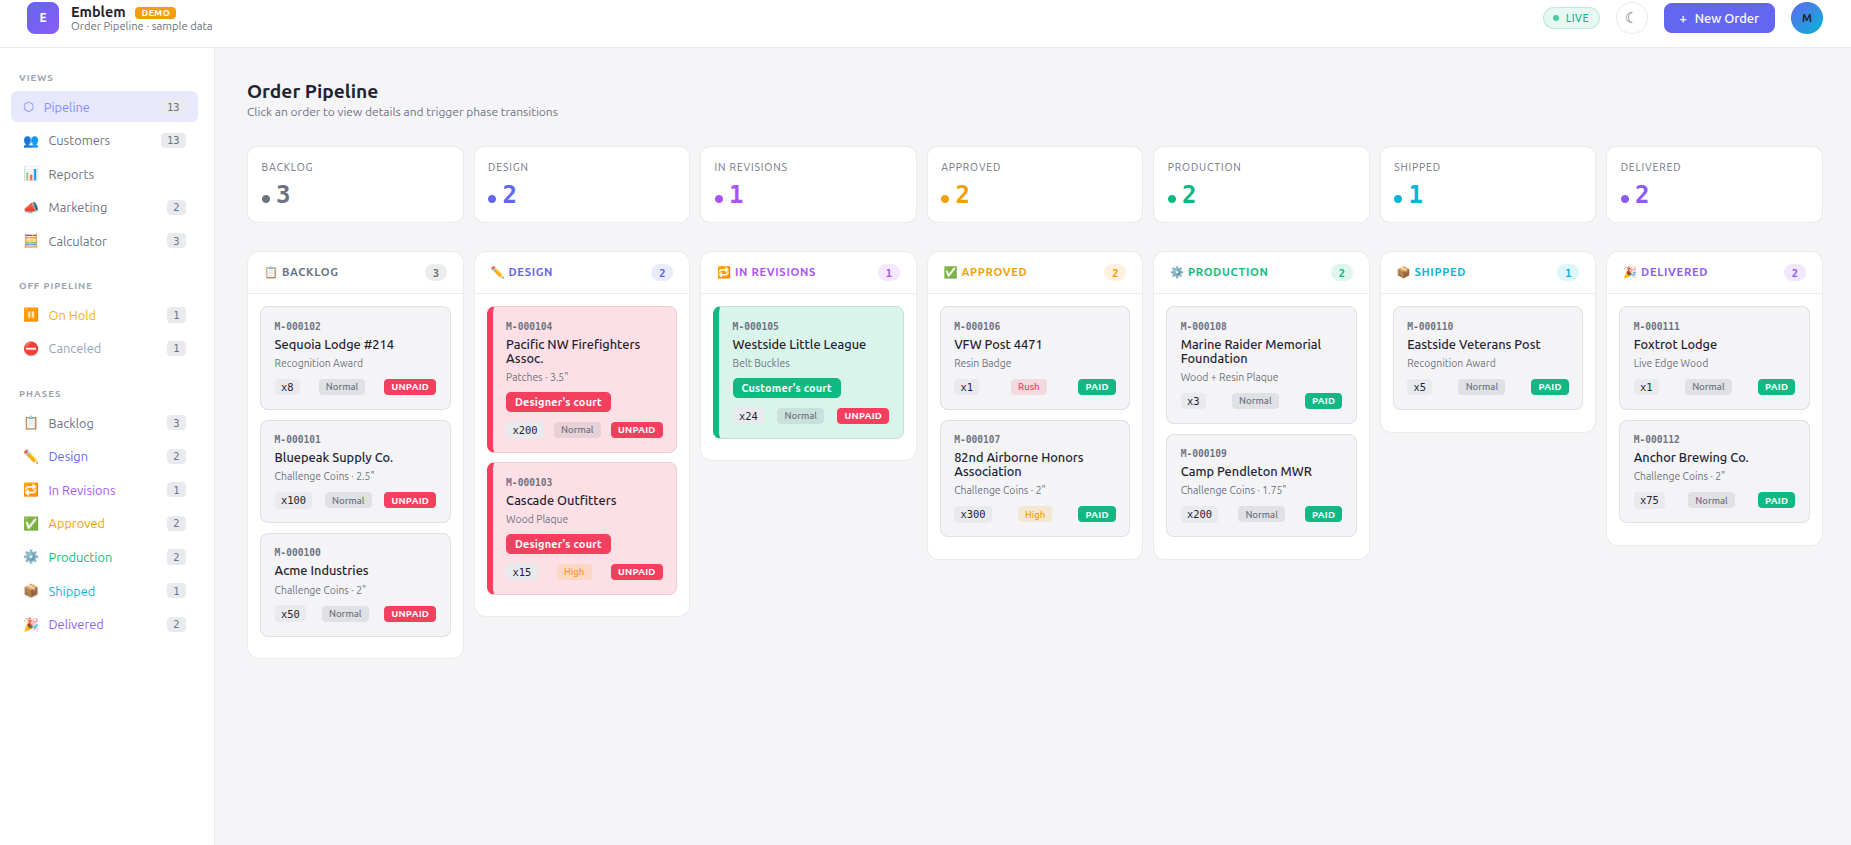Screen dimensions: 1851x845
Task: Click the Design column count badge
Action: [662, 273]
